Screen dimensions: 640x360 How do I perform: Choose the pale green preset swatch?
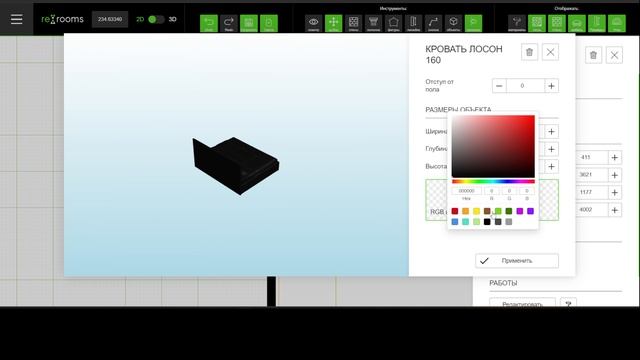(476, 222)
